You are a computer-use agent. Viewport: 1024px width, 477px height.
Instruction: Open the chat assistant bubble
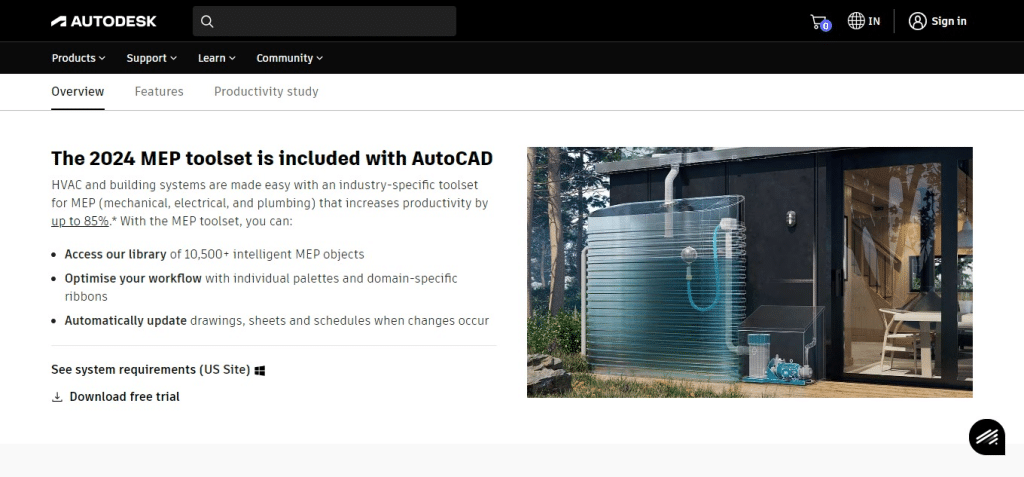[x=987, y=437]
